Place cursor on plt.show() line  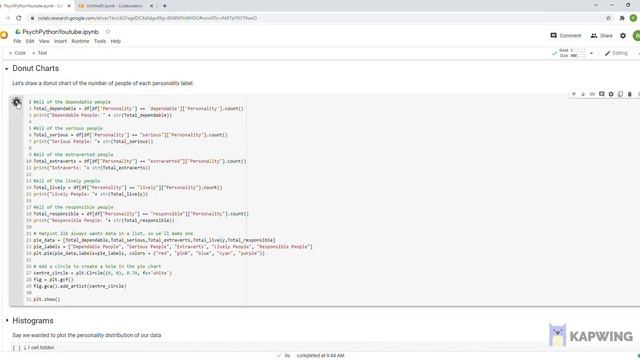pos(47,300)
